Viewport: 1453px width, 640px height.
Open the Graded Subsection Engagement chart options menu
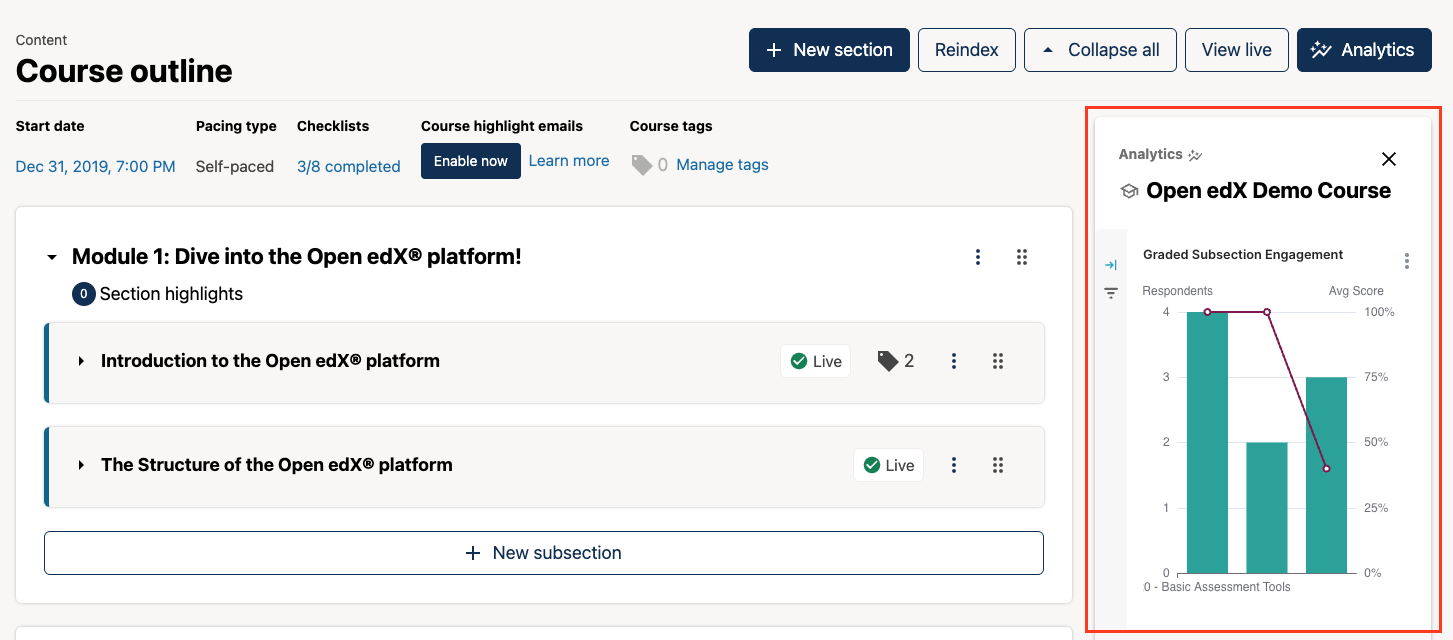pos(1407,260)
